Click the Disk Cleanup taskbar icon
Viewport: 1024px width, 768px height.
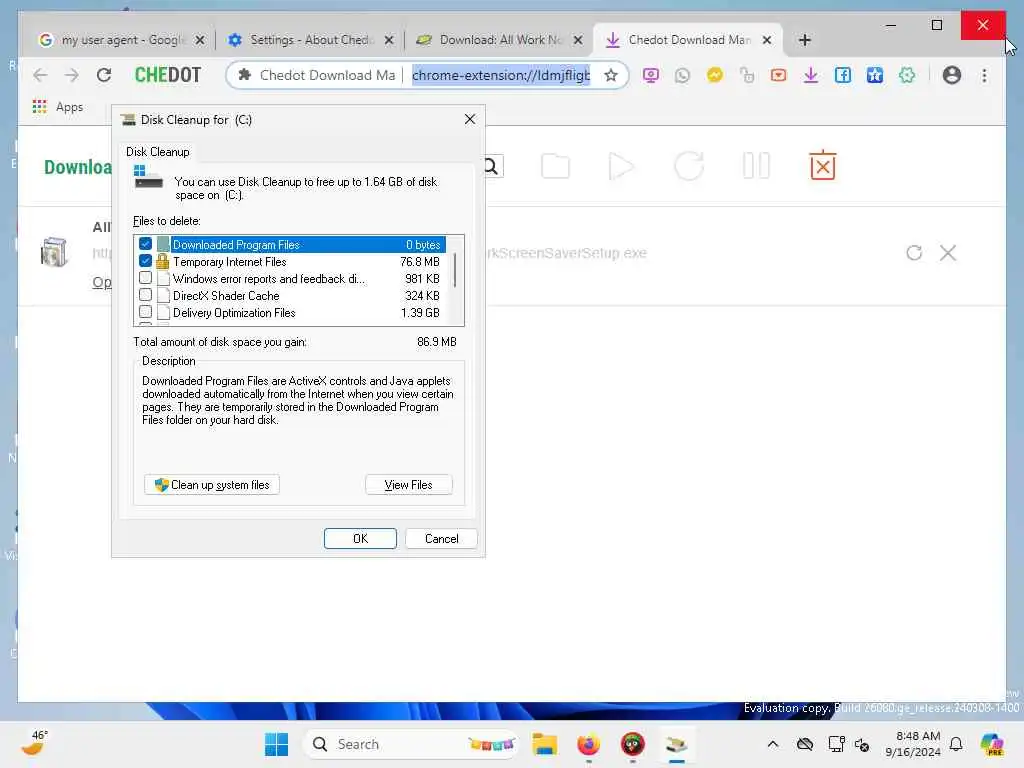(x=677, y=744)
